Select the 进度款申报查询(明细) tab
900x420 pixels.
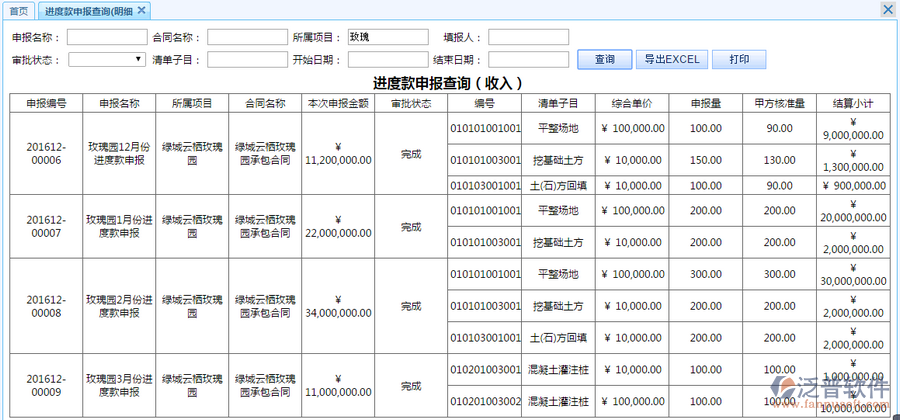pos(88,10)
